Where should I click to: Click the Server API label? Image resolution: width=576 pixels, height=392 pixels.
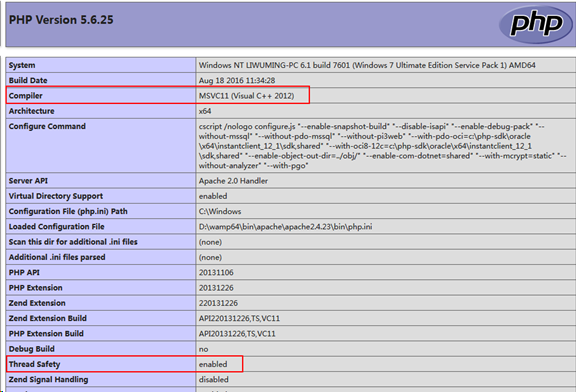(x=28, y=181)
